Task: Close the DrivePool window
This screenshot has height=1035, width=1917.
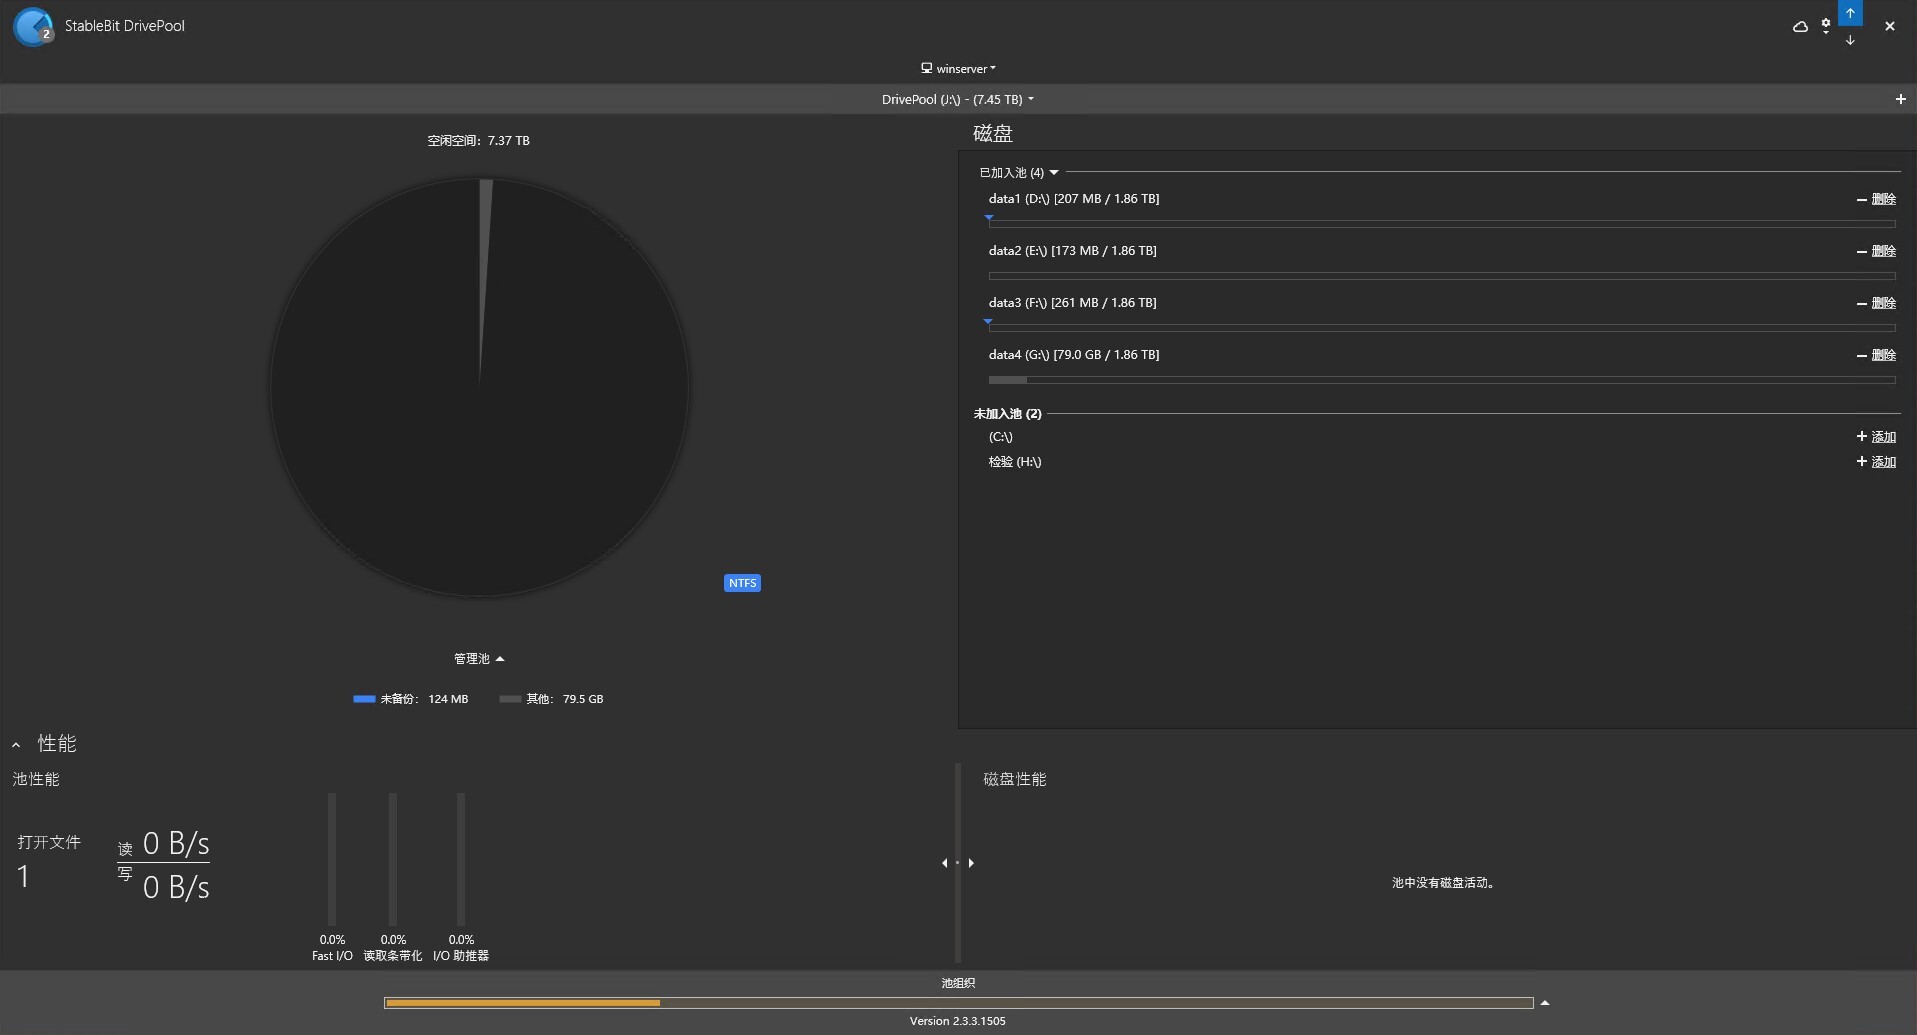Action: tap(1890, 27)
